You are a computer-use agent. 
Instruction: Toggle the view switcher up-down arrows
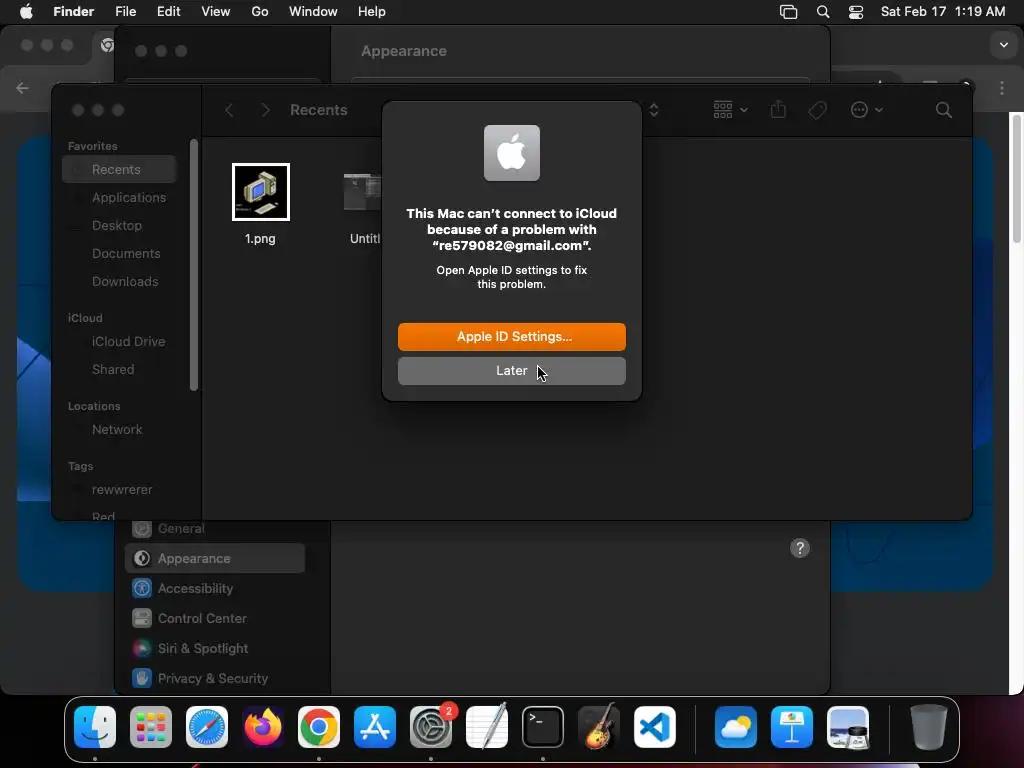pyautogui.click(x=654, y=110)
